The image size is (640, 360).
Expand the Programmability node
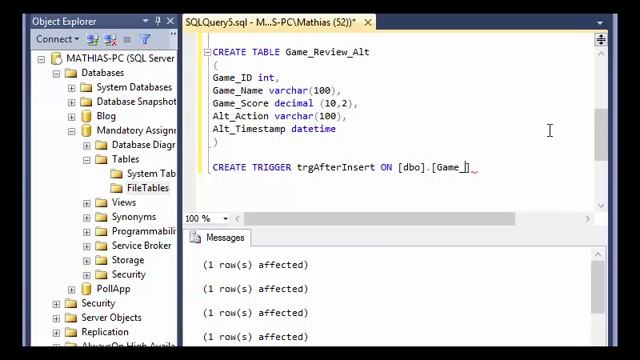tap(87, 232)
